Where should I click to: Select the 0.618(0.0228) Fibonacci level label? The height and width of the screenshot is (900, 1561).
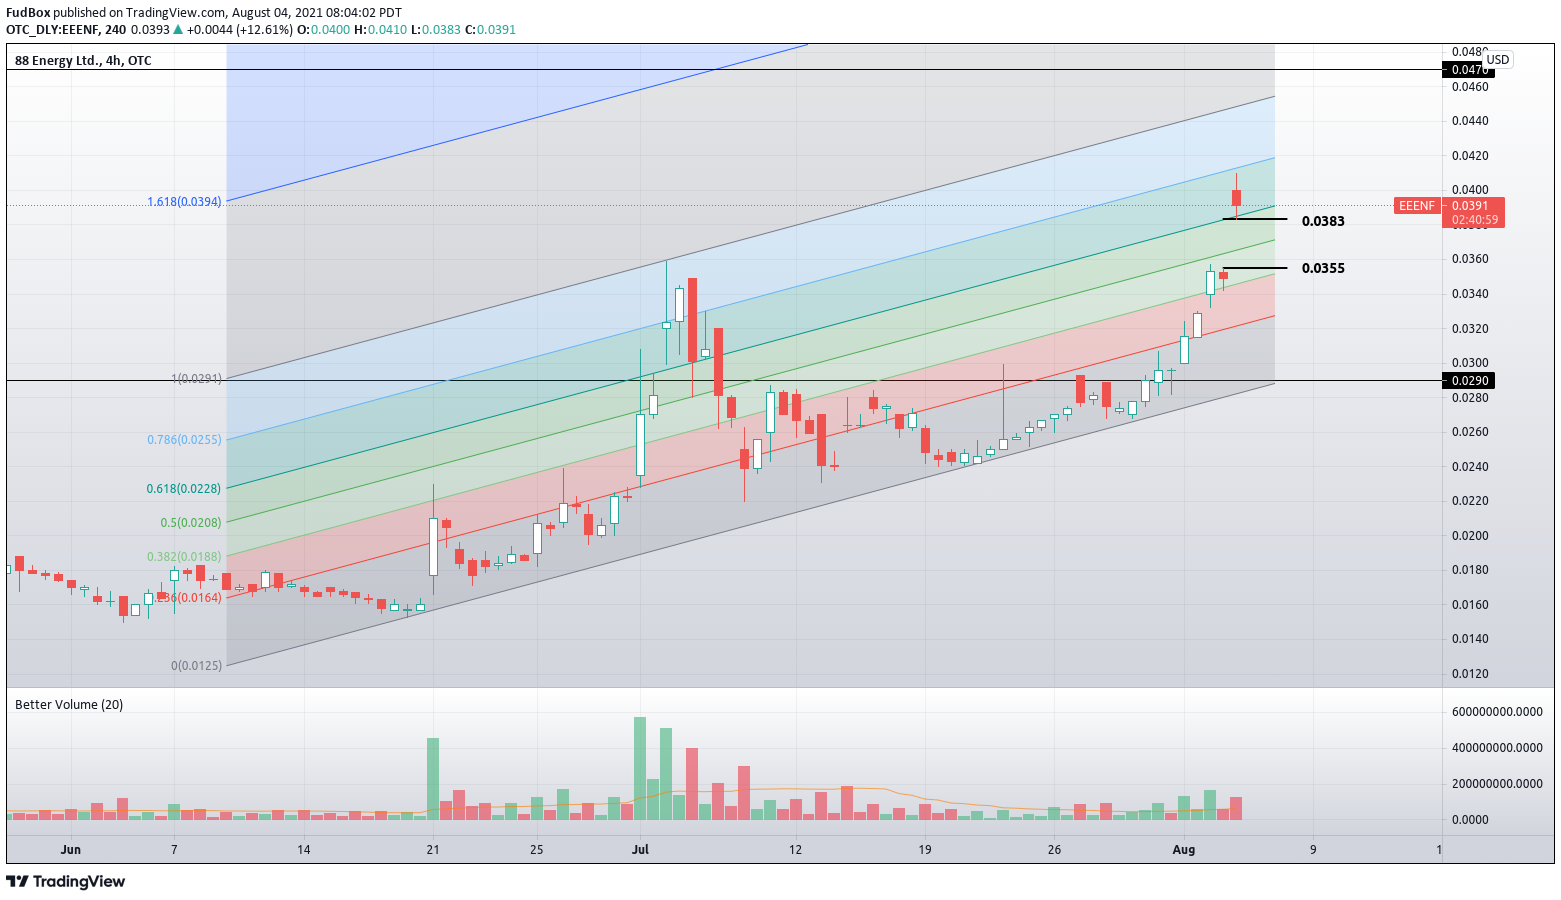point(185,489)
